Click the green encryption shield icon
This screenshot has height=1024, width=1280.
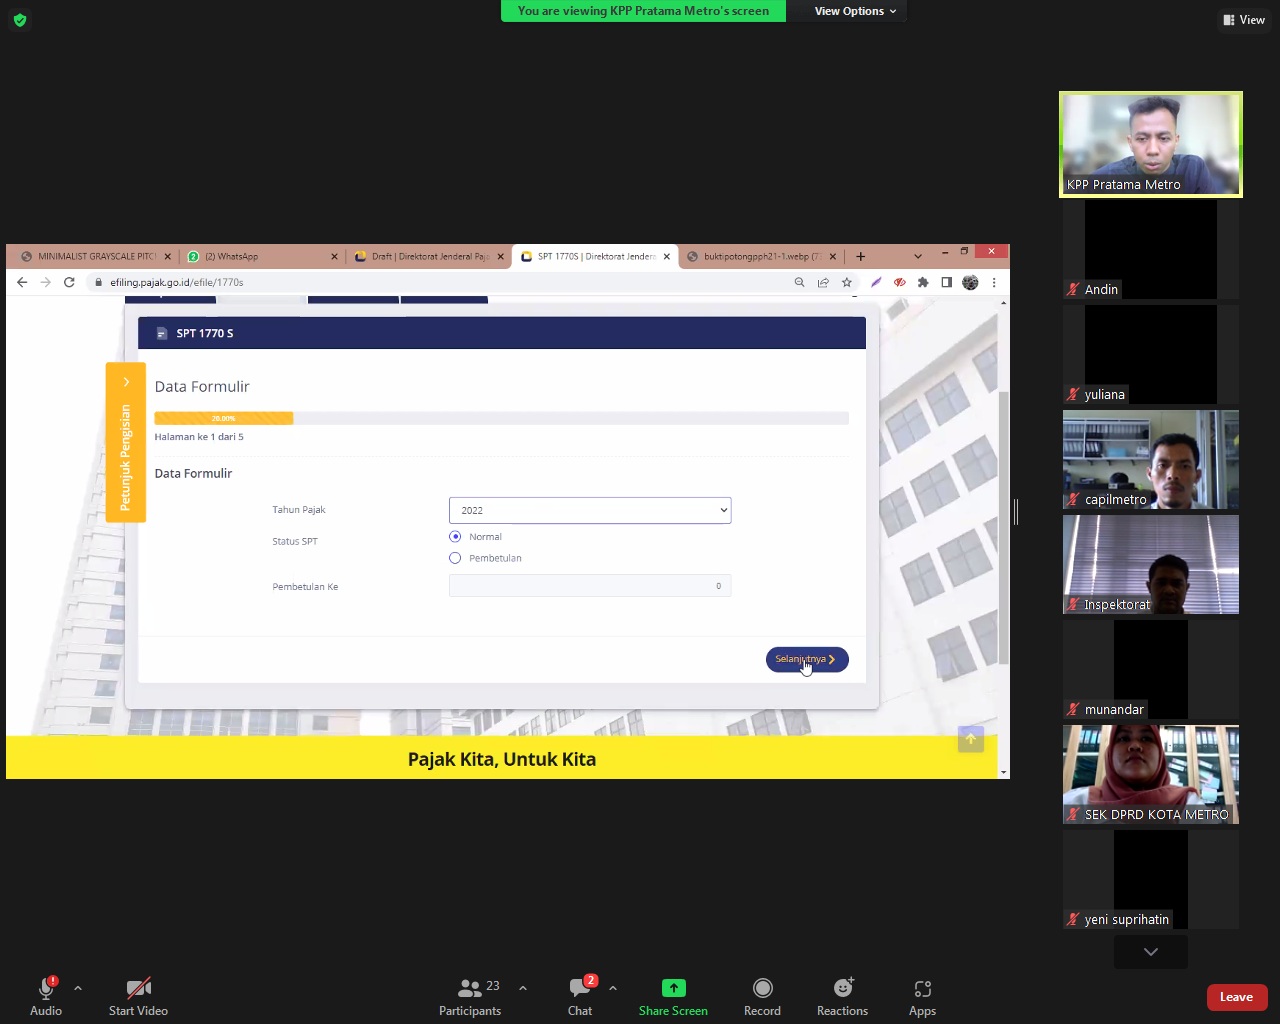tap(20, 20)
